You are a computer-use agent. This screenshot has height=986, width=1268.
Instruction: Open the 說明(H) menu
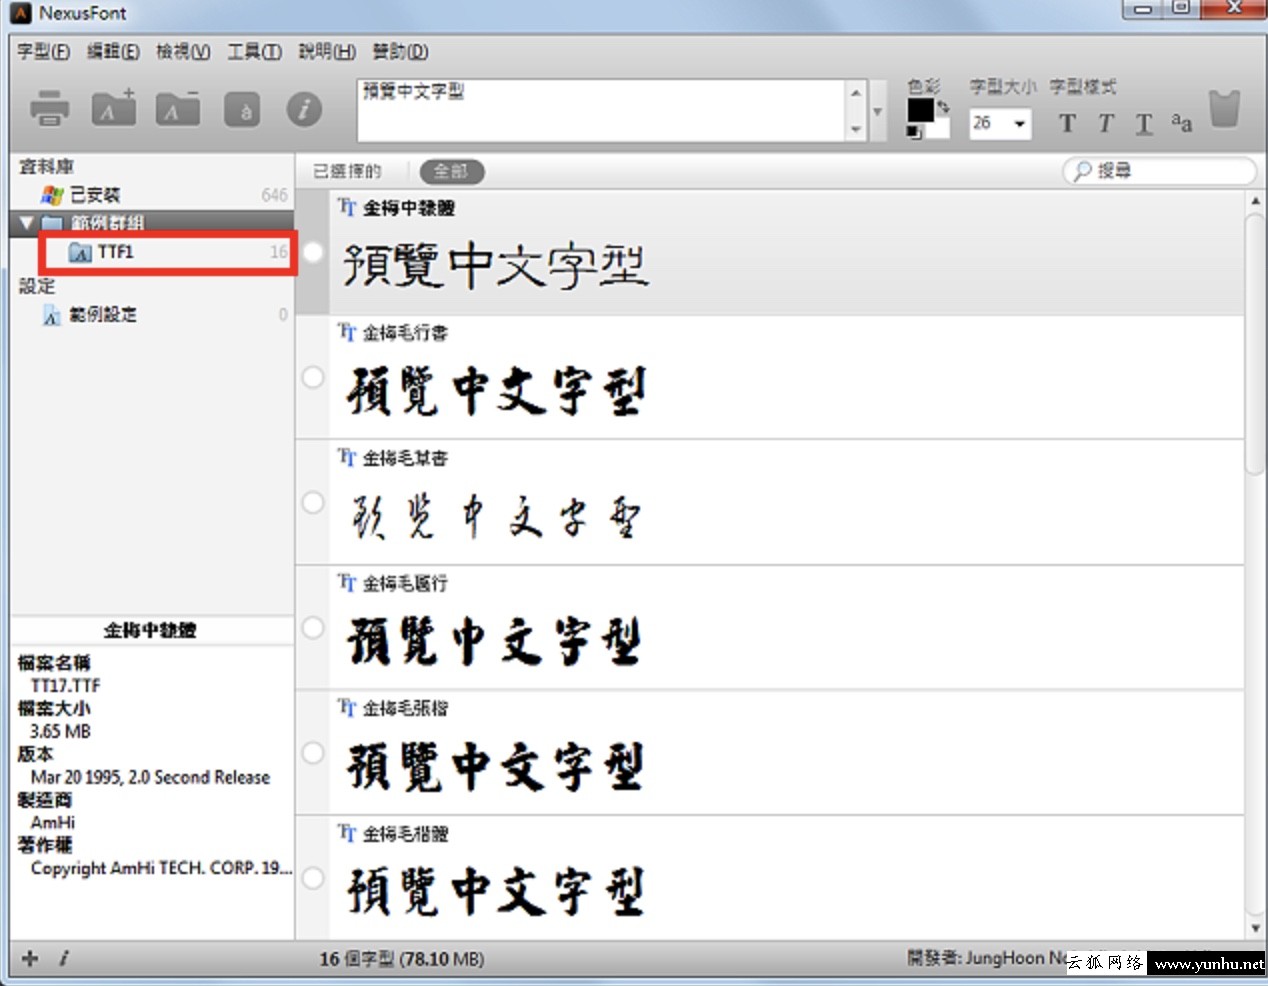tap(327, 51)
